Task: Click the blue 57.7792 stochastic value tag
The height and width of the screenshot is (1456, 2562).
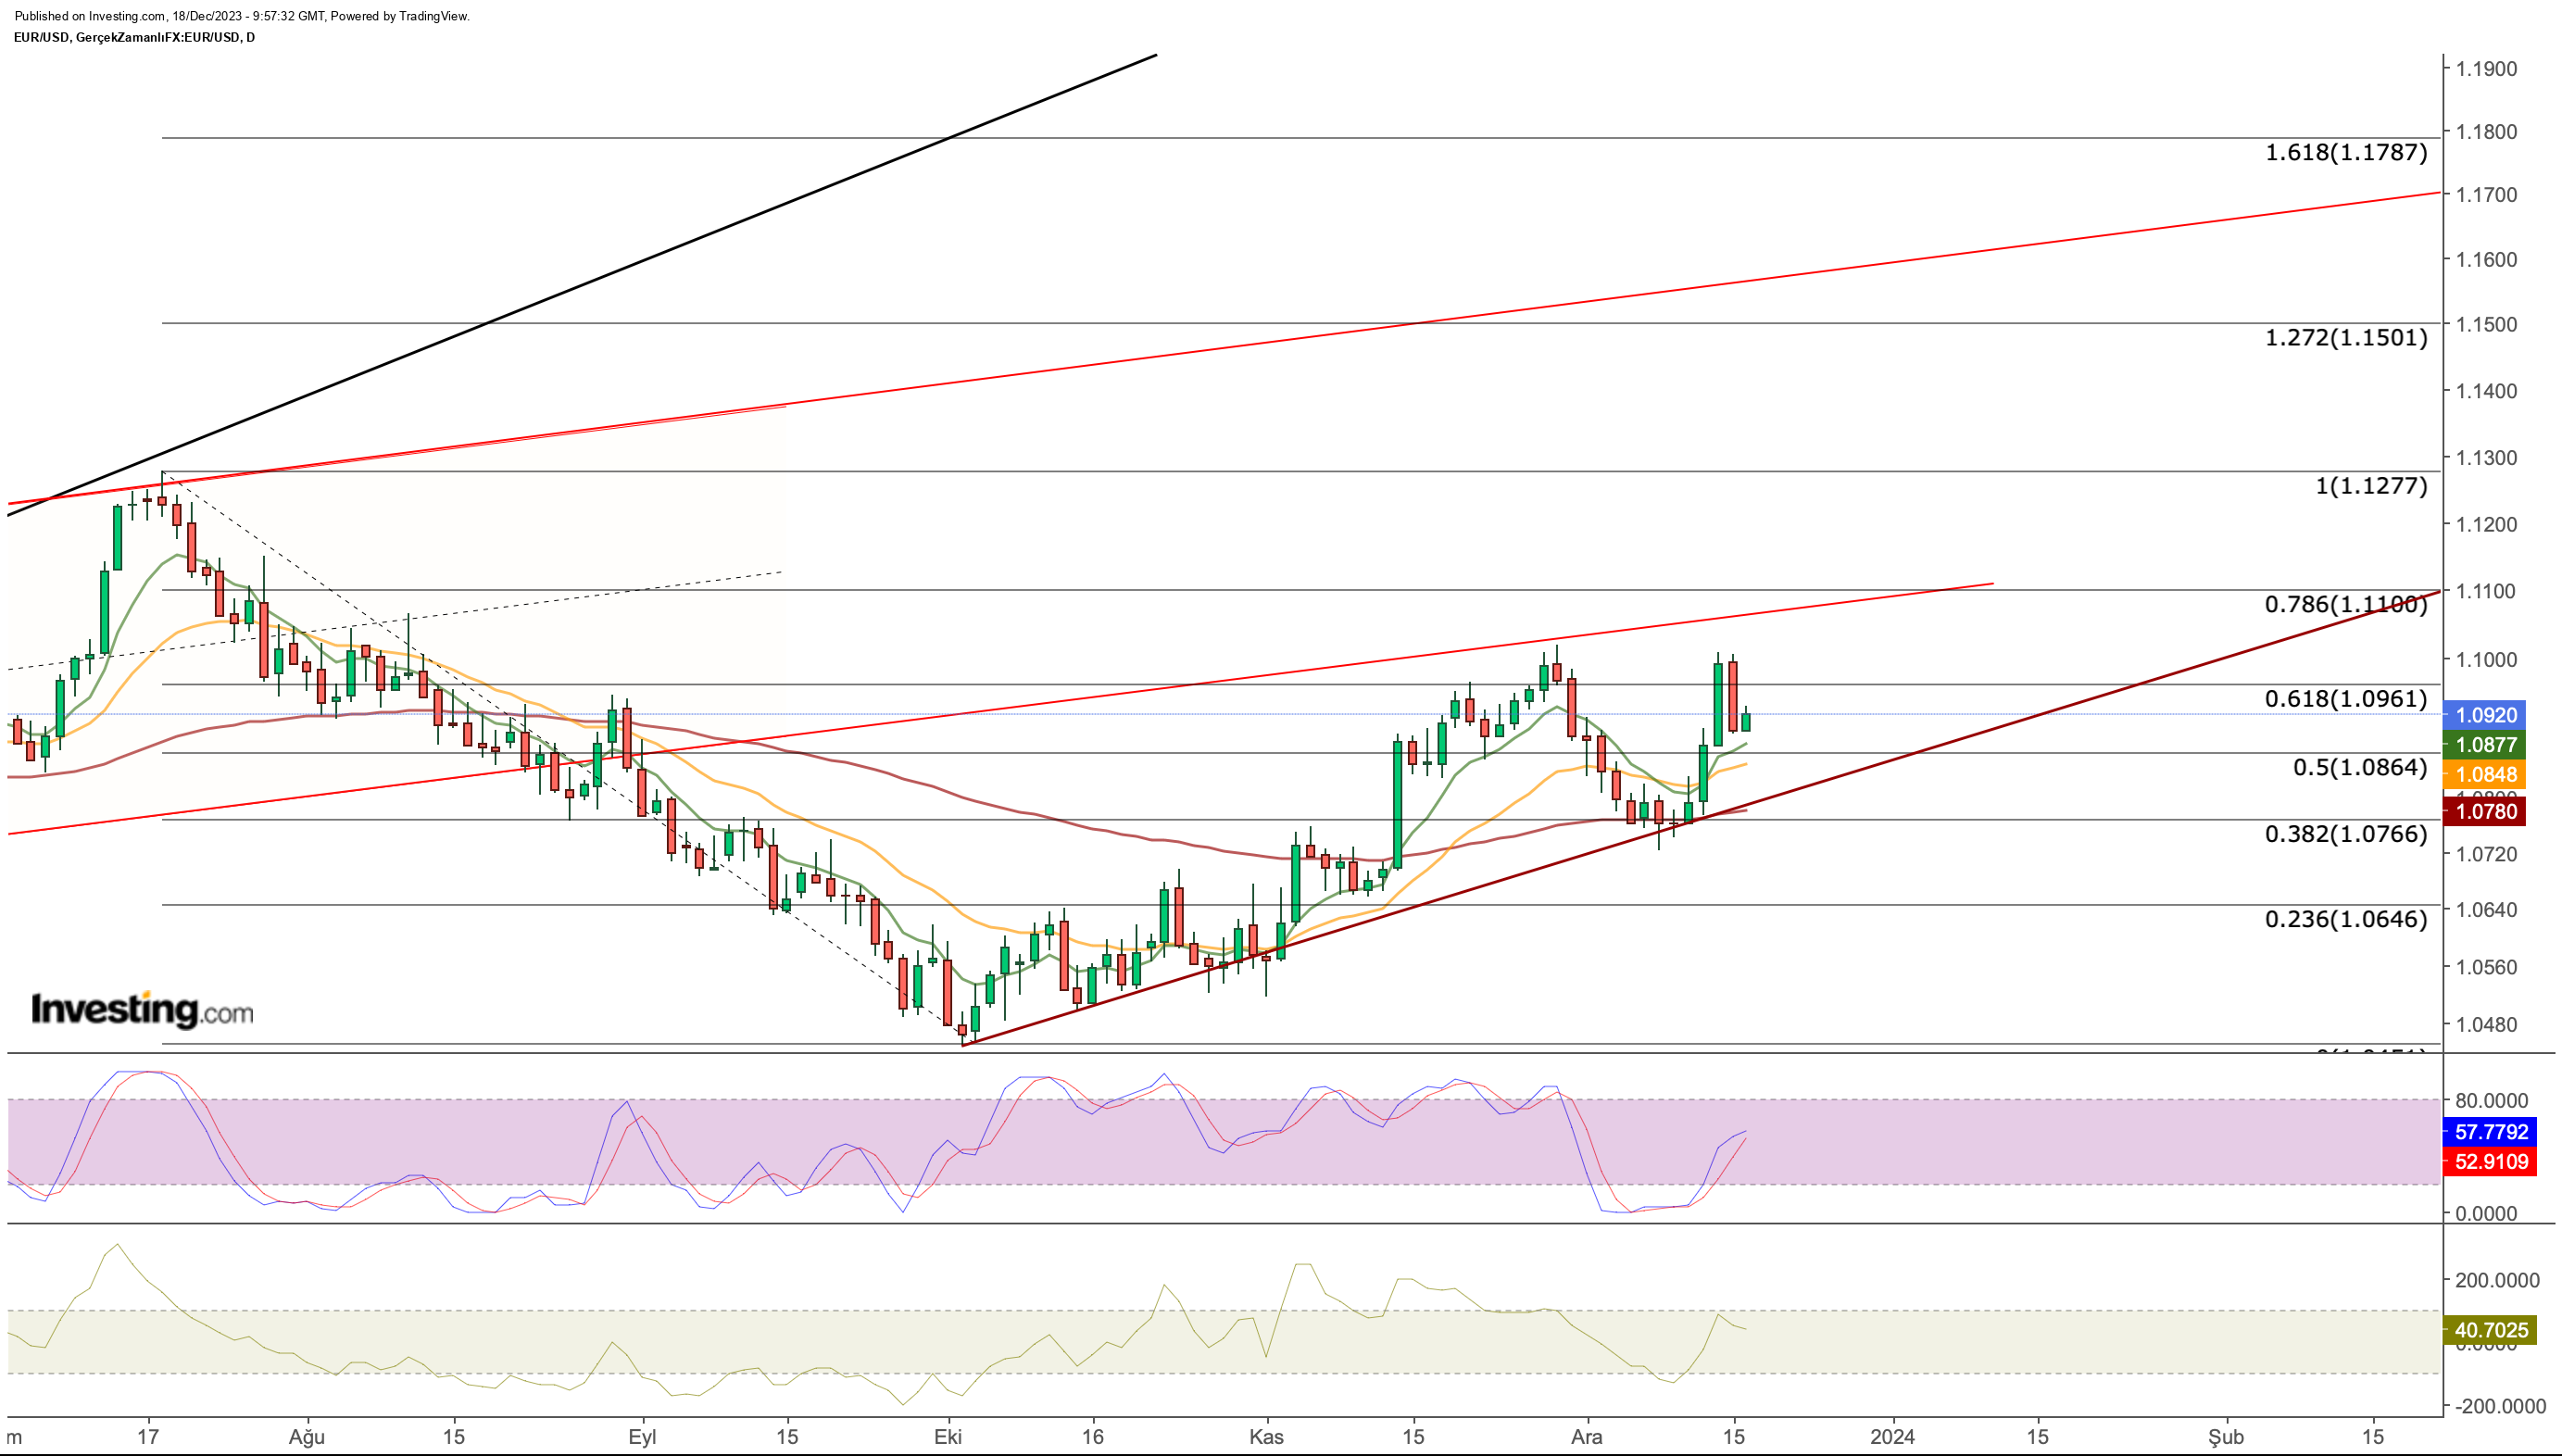Action: pos(2490,1133)
